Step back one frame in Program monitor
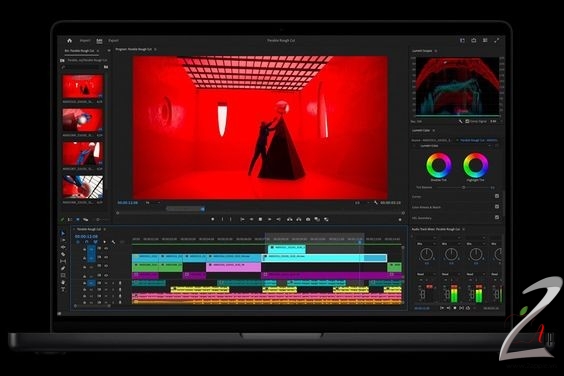Image resolution: width=564 pixels, height=376 pixels. [x=251, y=219]
